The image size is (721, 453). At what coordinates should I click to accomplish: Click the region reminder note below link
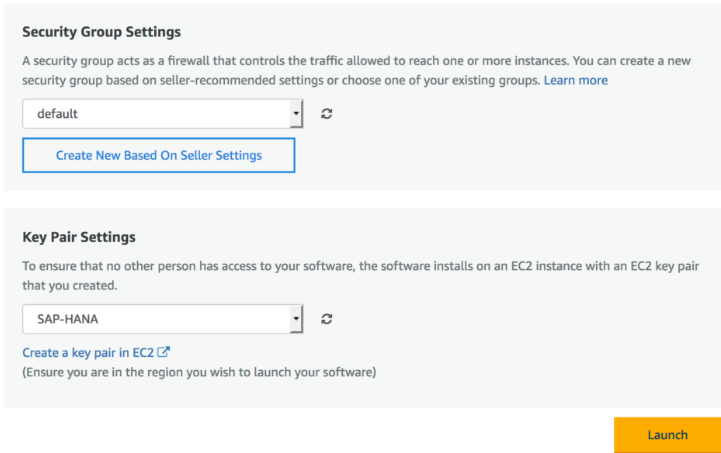tap(199, 372)
